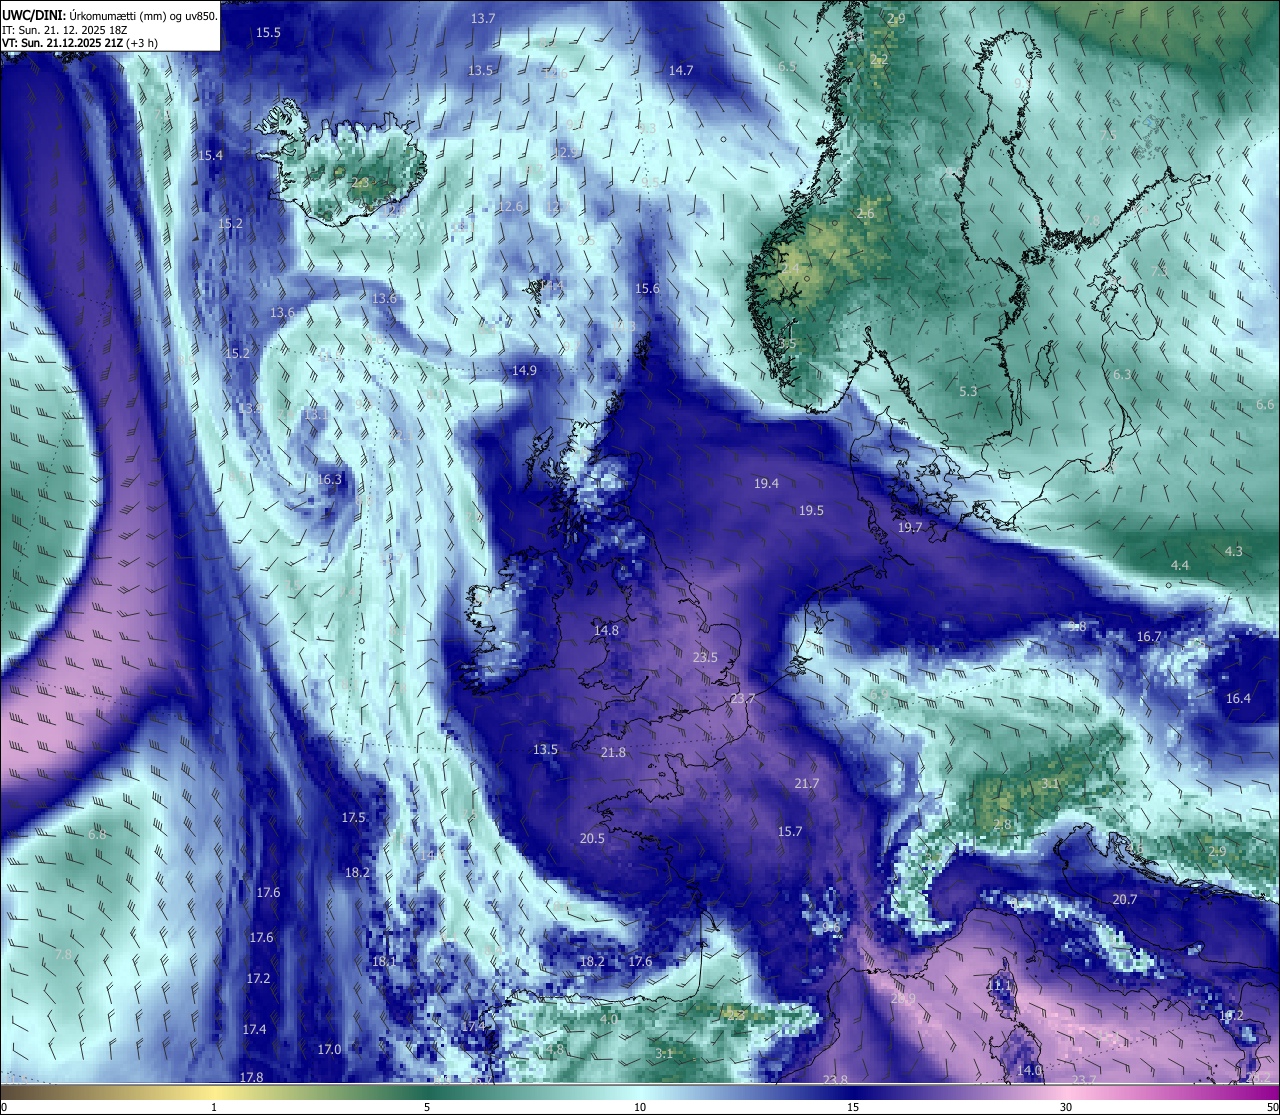Image resolution: width=1280 pixels, height=1115 pixels.
Task: Click the 4.0 value over northern Spain
Action: (x=608, y=1019)
